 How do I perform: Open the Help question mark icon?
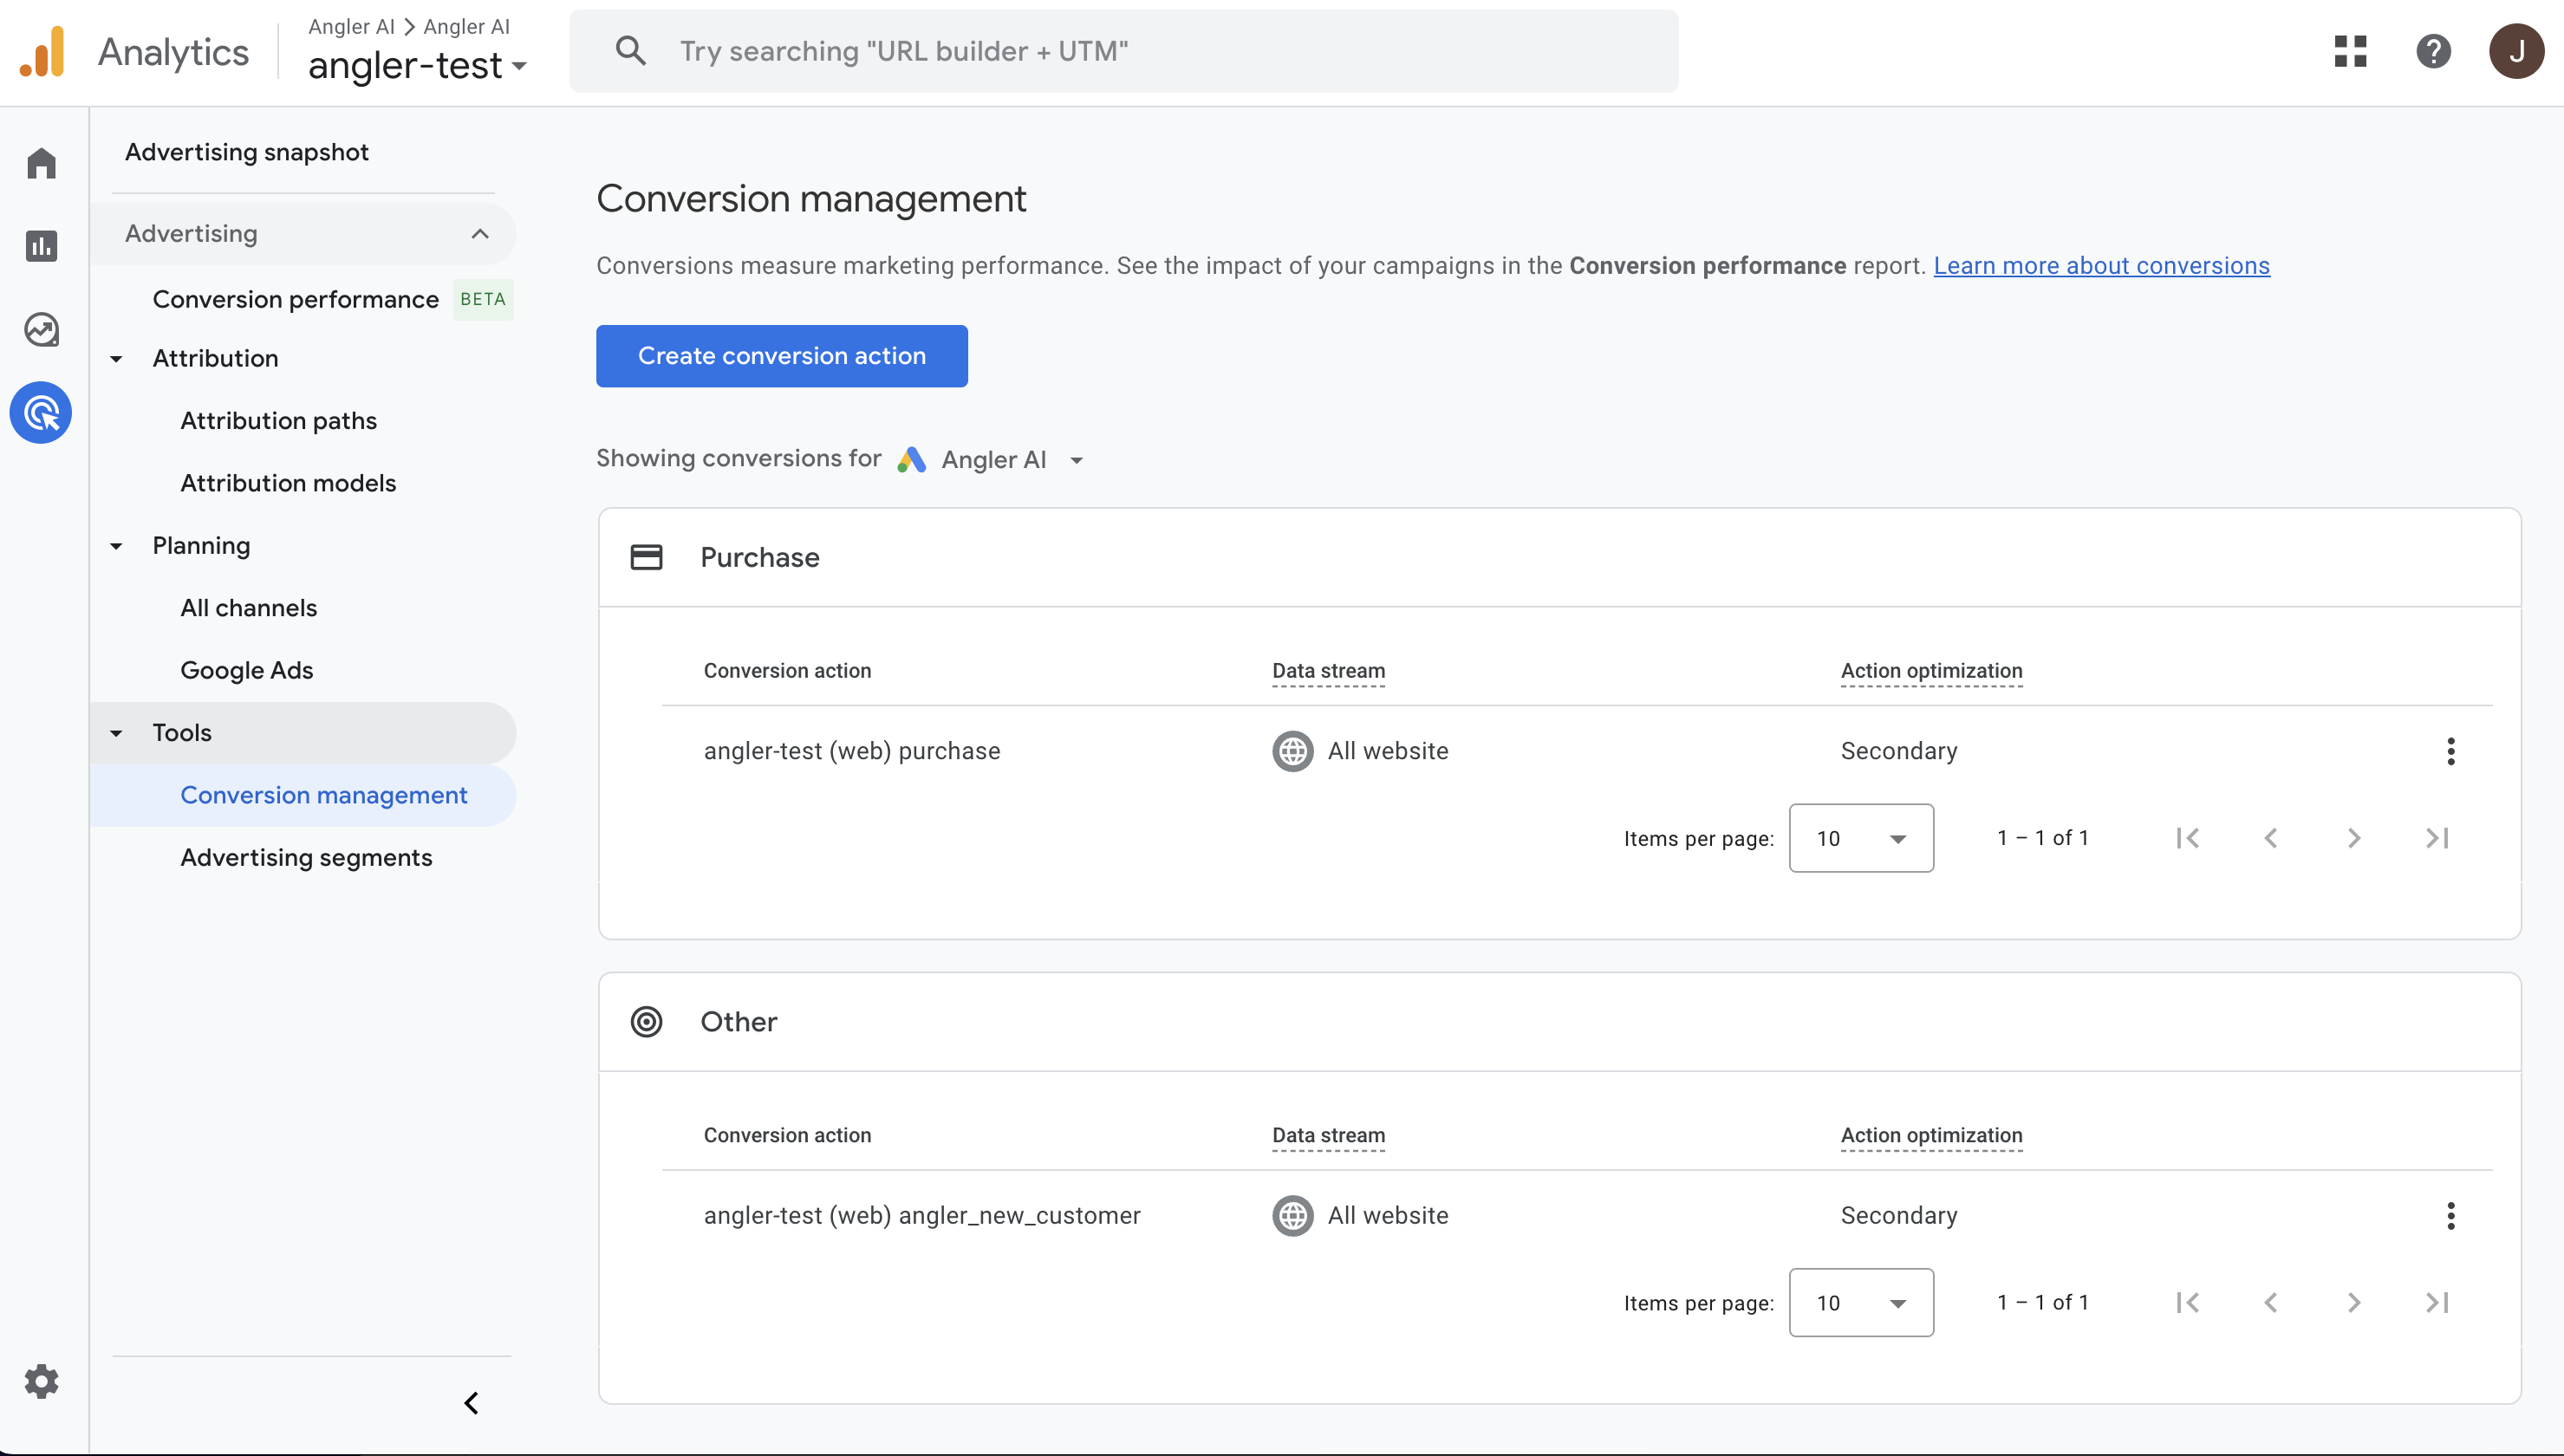click(x=2433, y=51)
